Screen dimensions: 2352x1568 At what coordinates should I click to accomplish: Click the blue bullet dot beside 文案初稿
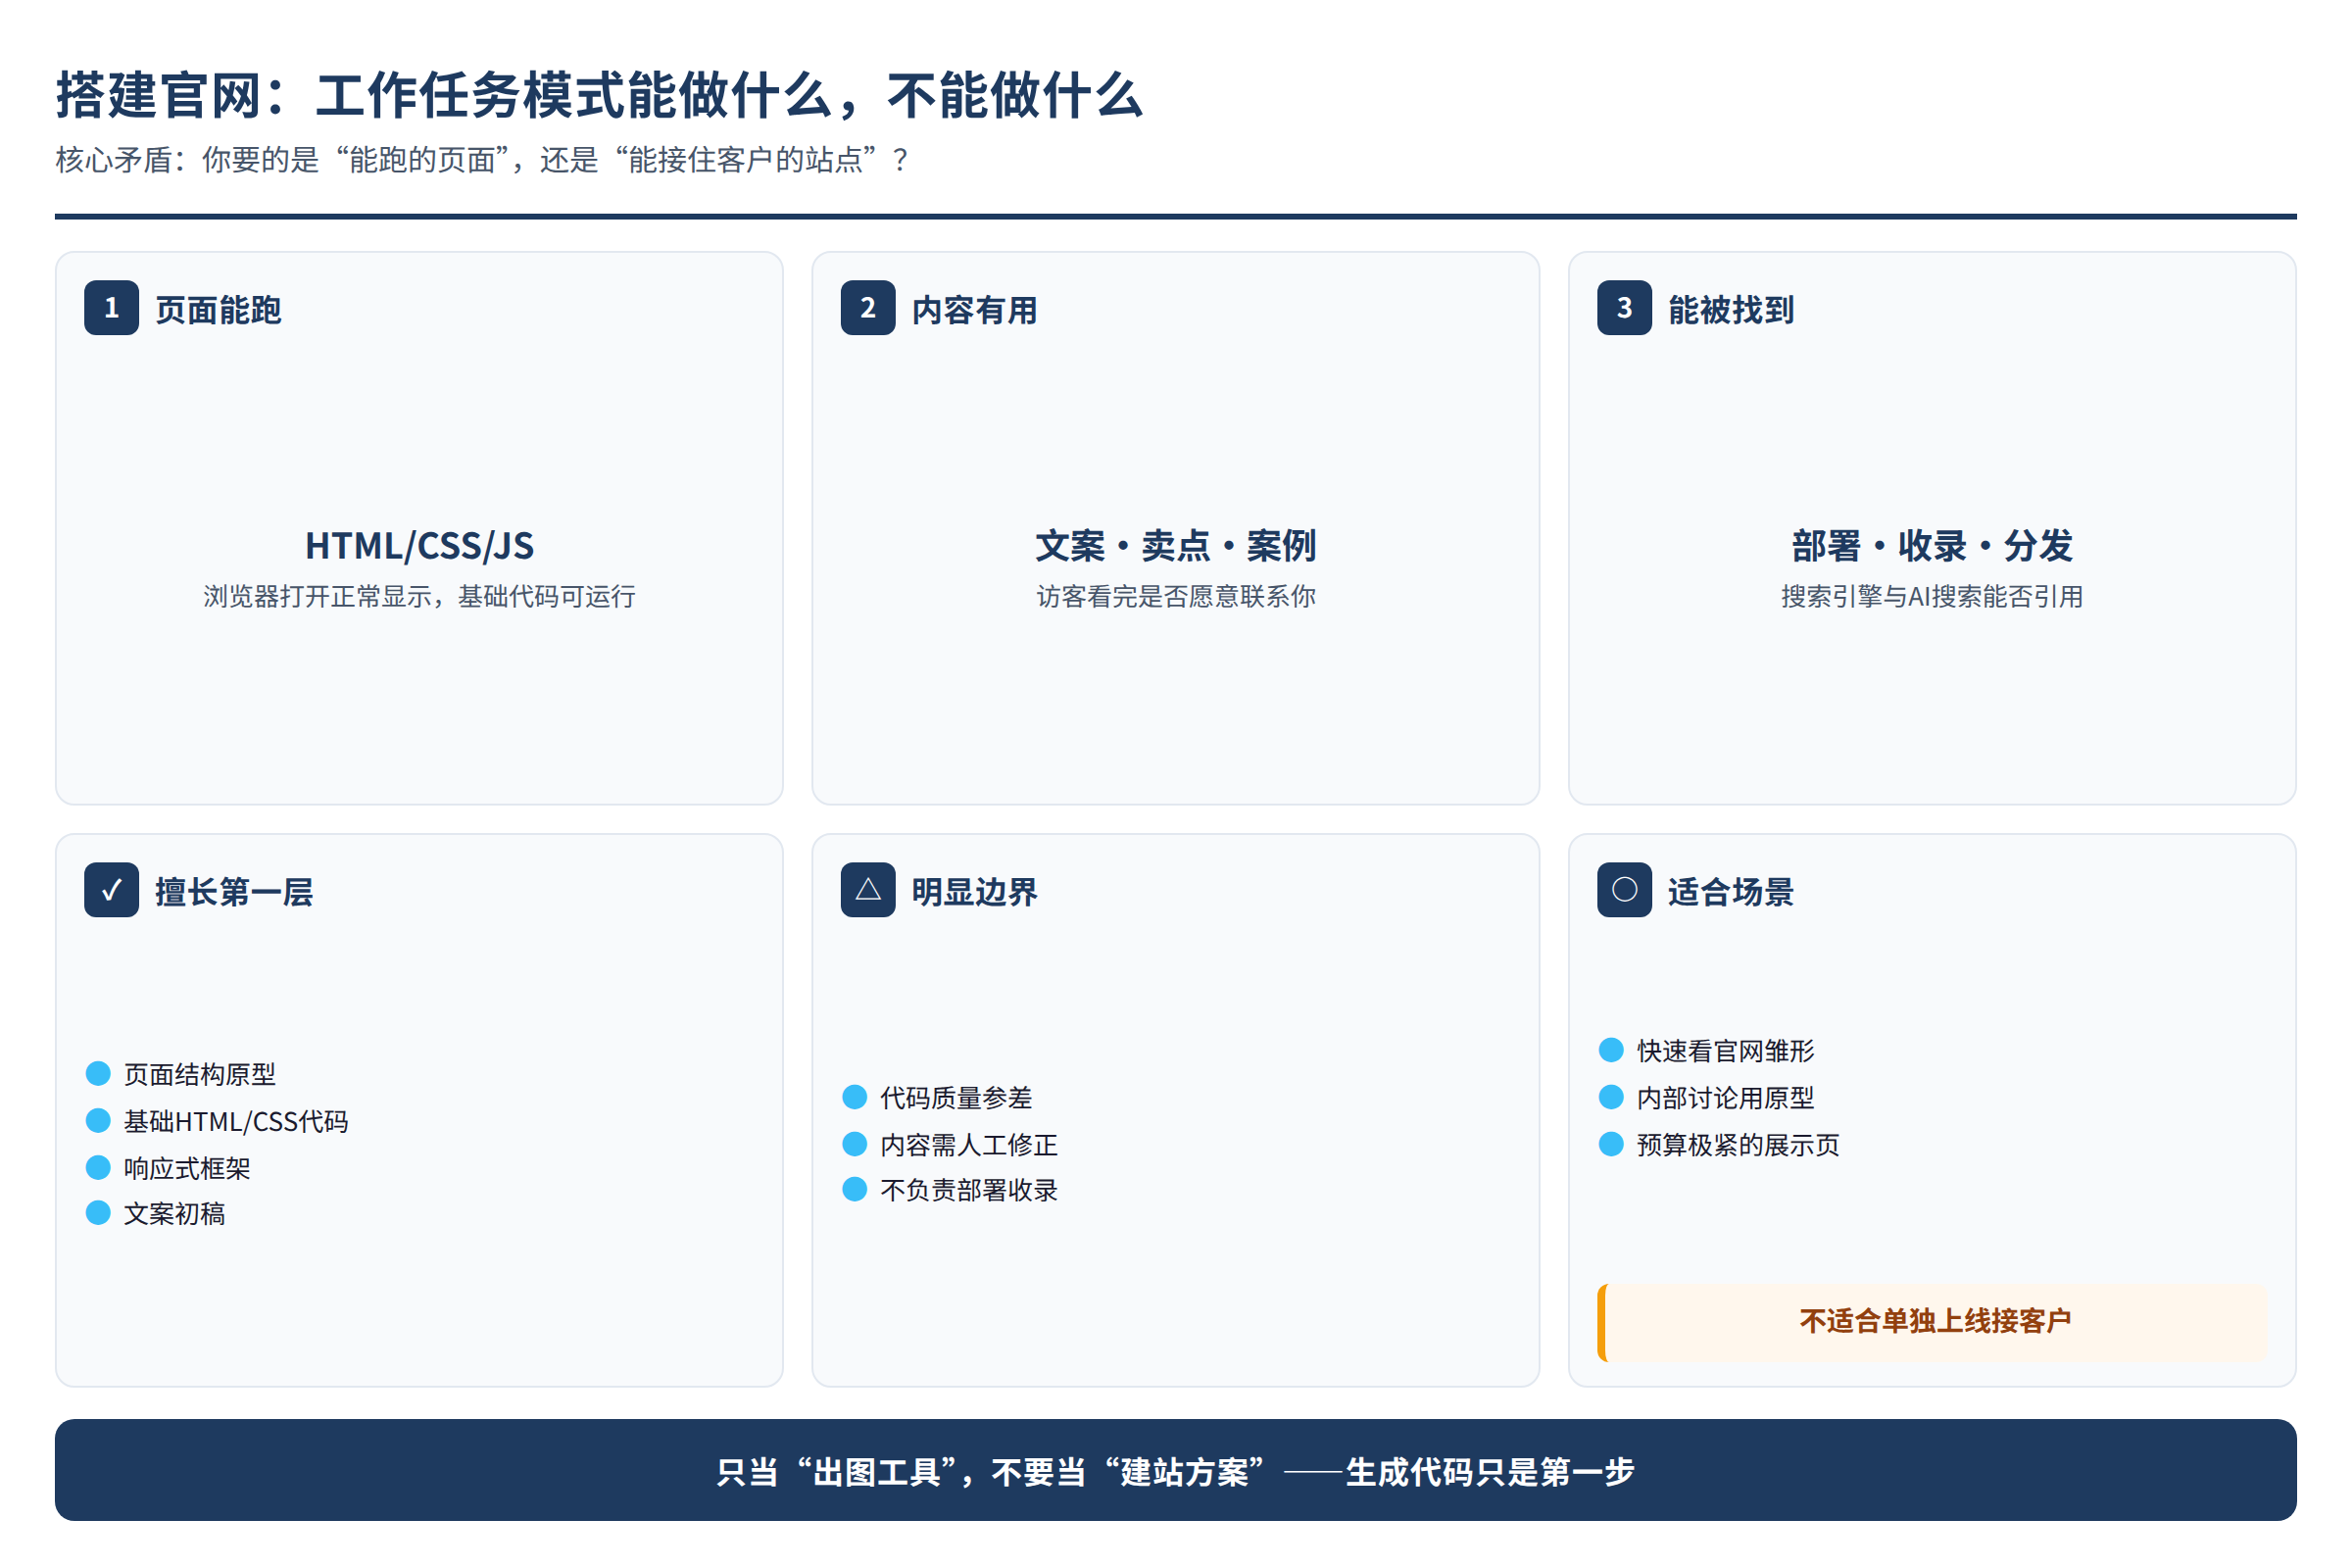coord(98,1214)
